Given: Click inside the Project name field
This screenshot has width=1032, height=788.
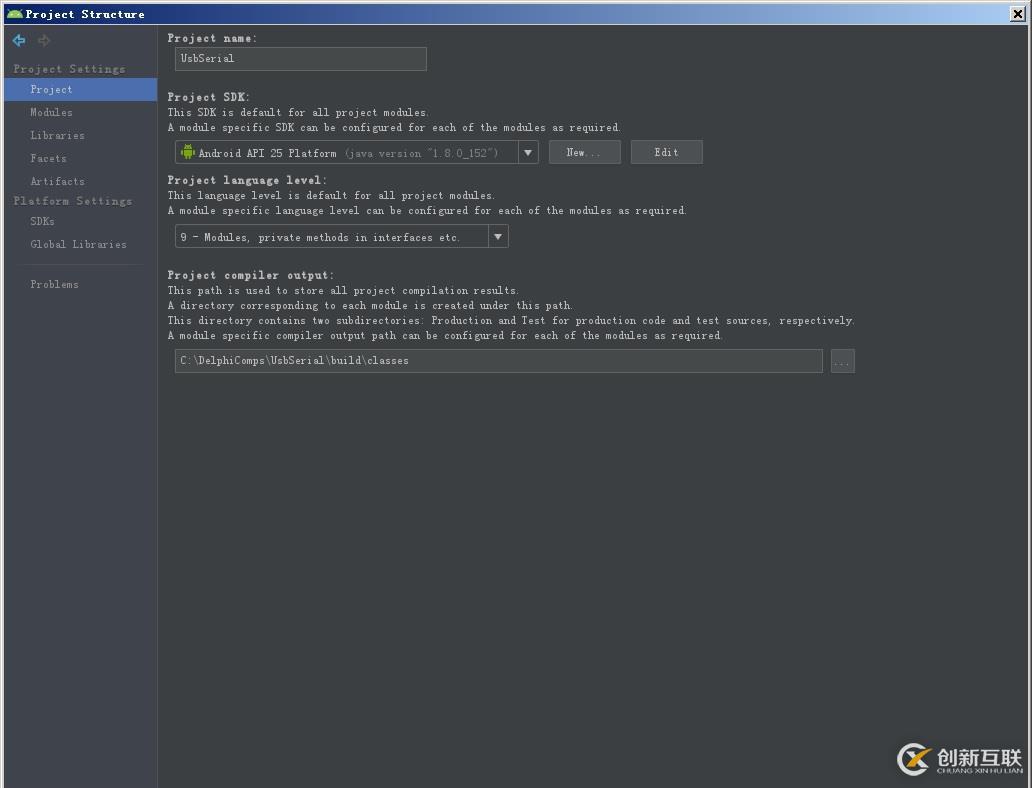Looking at the screenshot, I should click(300, 58).
